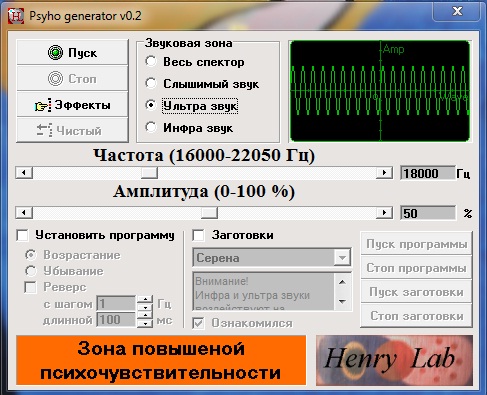Click the left arrow of amplitude slider
487x395 pixels.
coord(24,213)
